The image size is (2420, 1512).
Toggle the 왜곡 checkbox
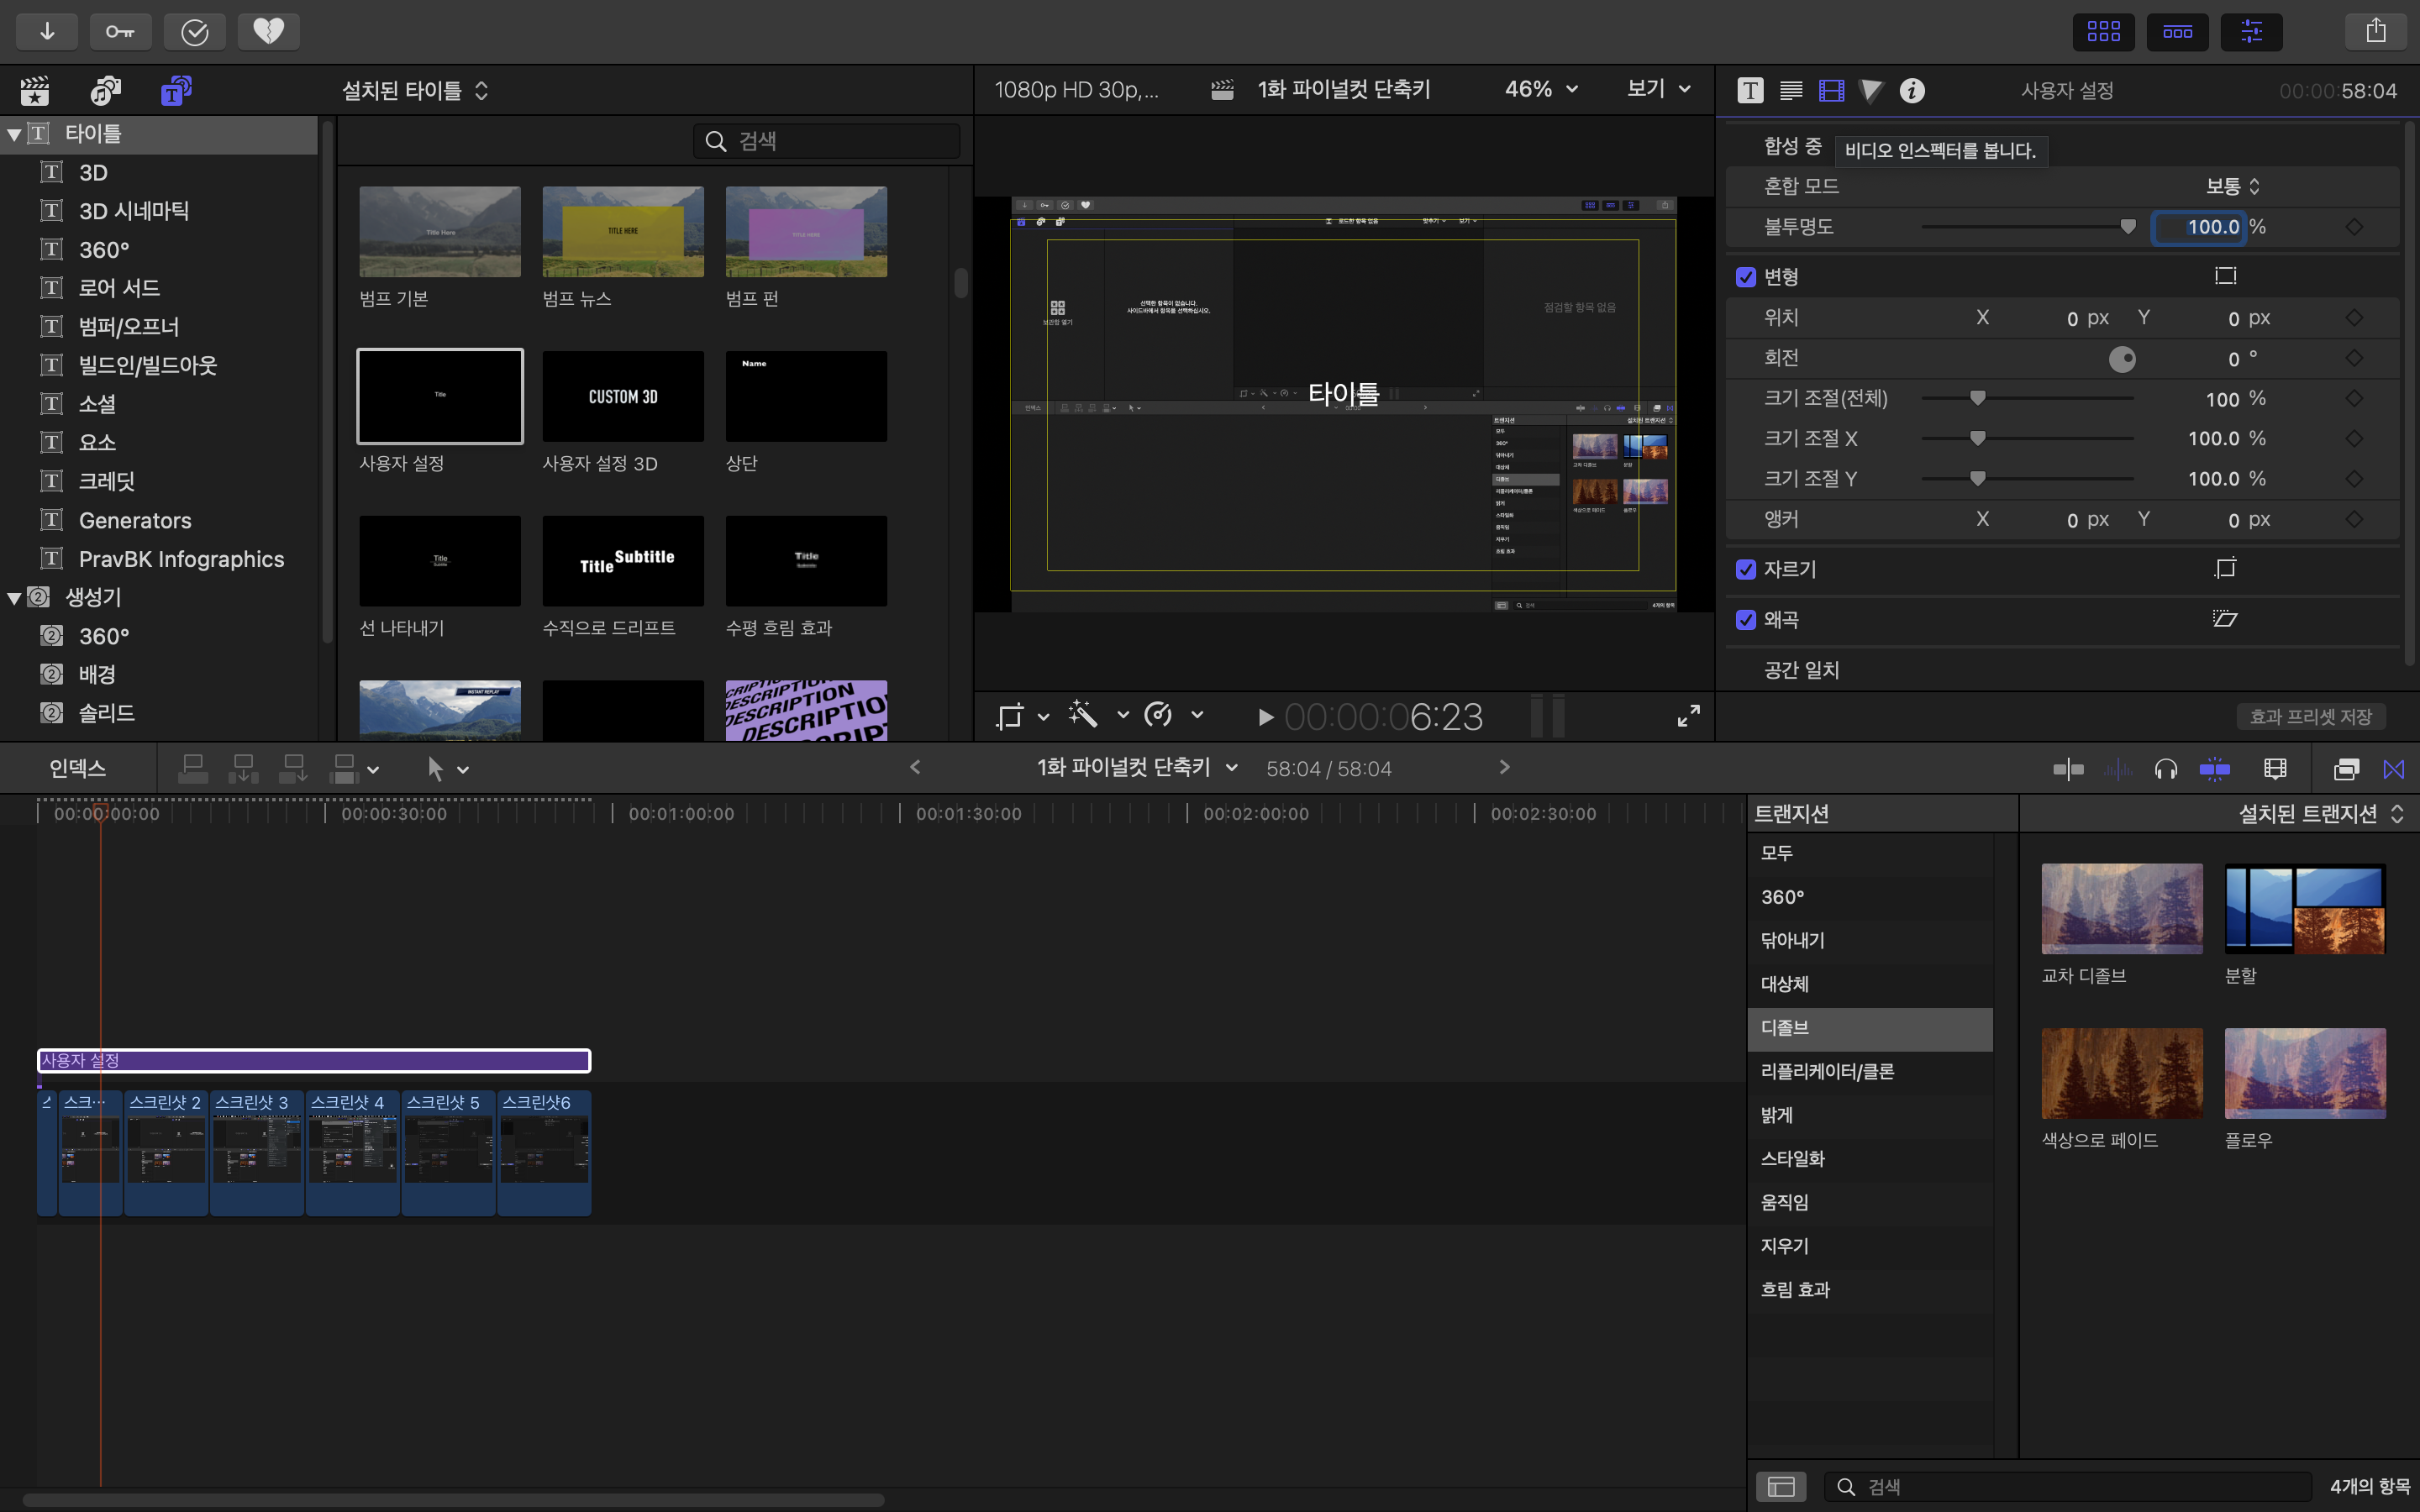pyautogui.click(x=1746, y=620)
